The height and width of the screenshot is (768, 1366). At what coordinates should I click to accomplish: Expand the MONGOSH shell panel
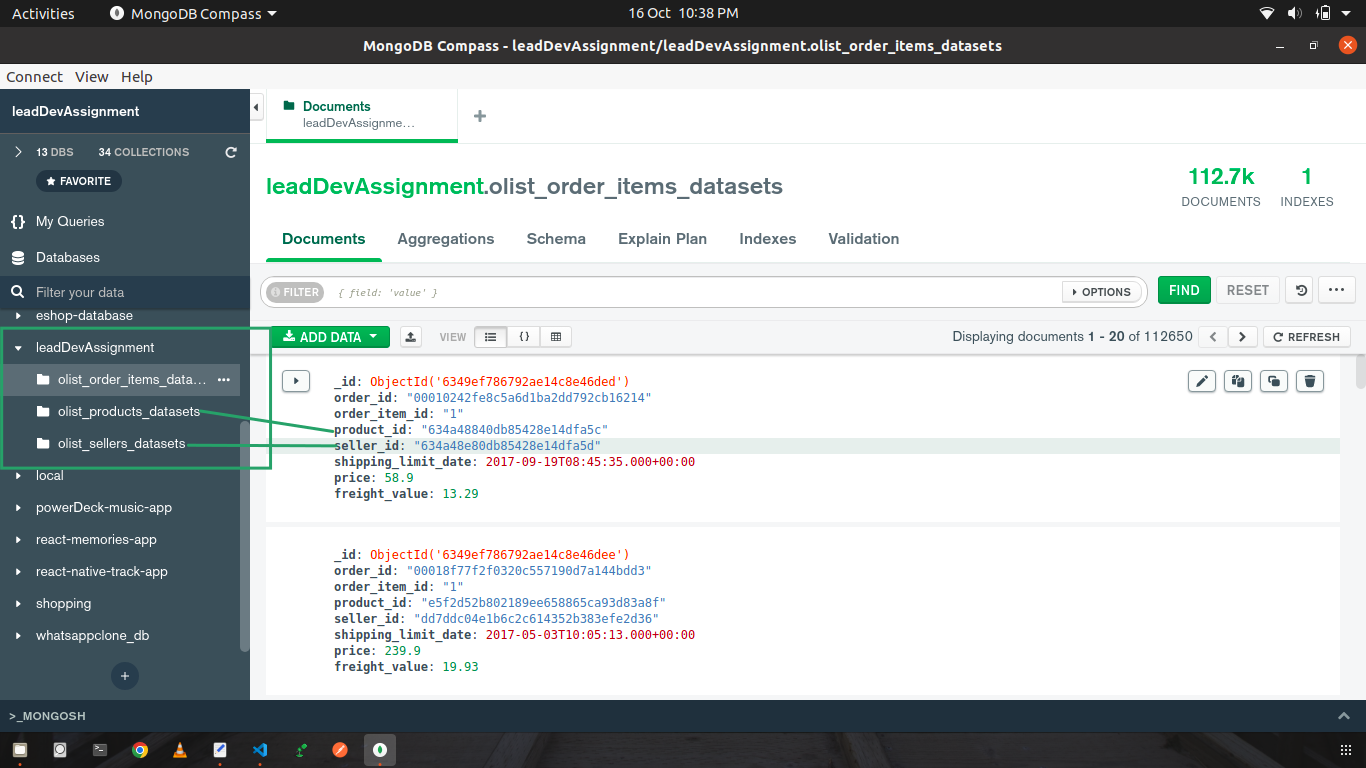pyautogui.click(x=1344, y=716)
